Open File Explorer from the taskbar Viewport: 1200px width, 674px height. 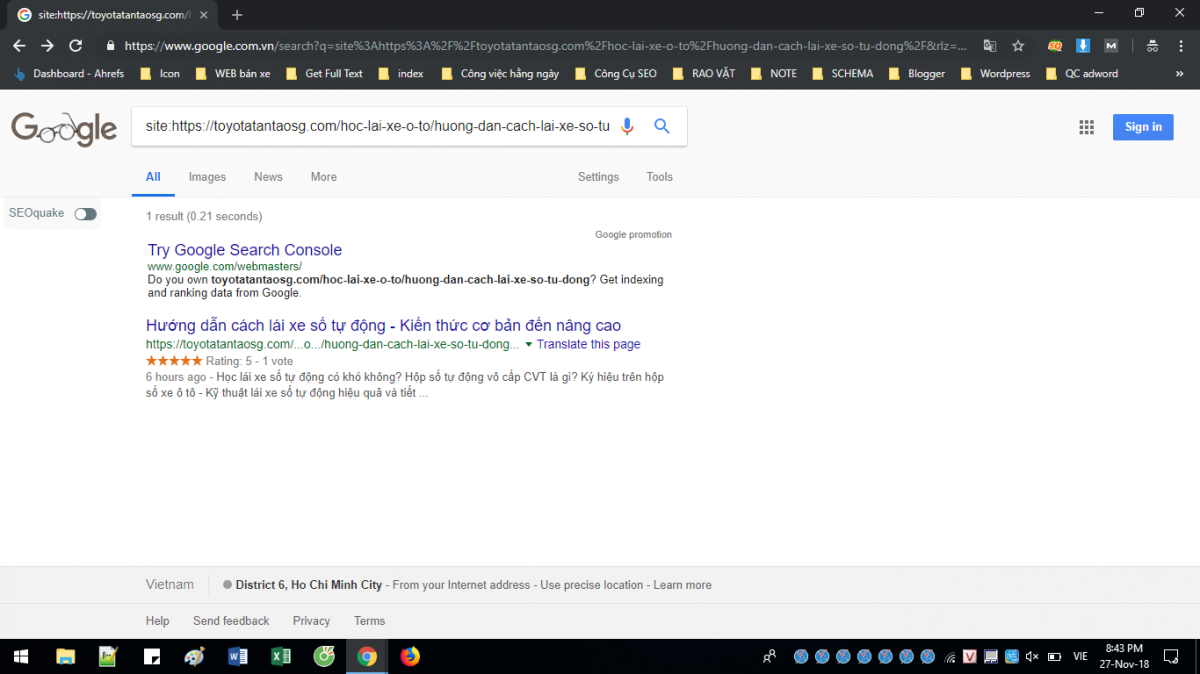[66, 657]
